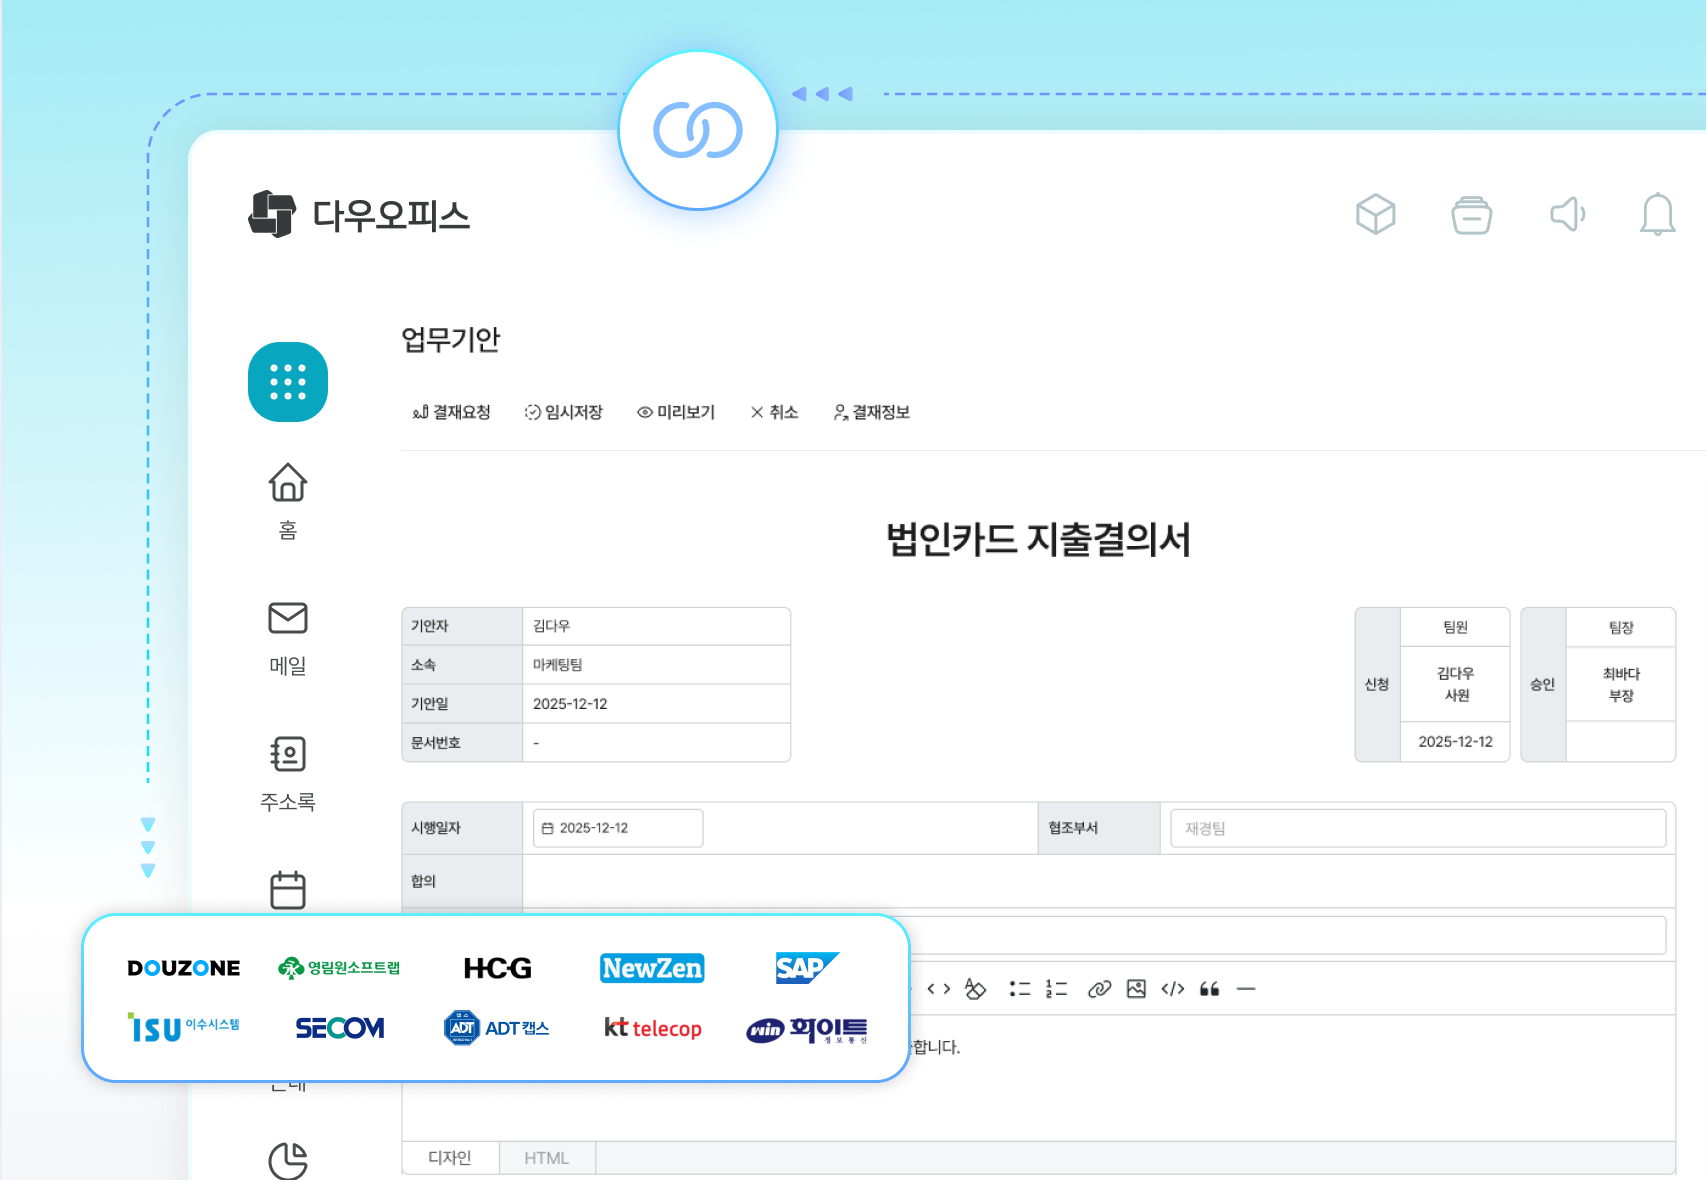Screen dimensions: 1706x1180
Task: Open 메일 from the sidebar
Action: coord(288,618)
